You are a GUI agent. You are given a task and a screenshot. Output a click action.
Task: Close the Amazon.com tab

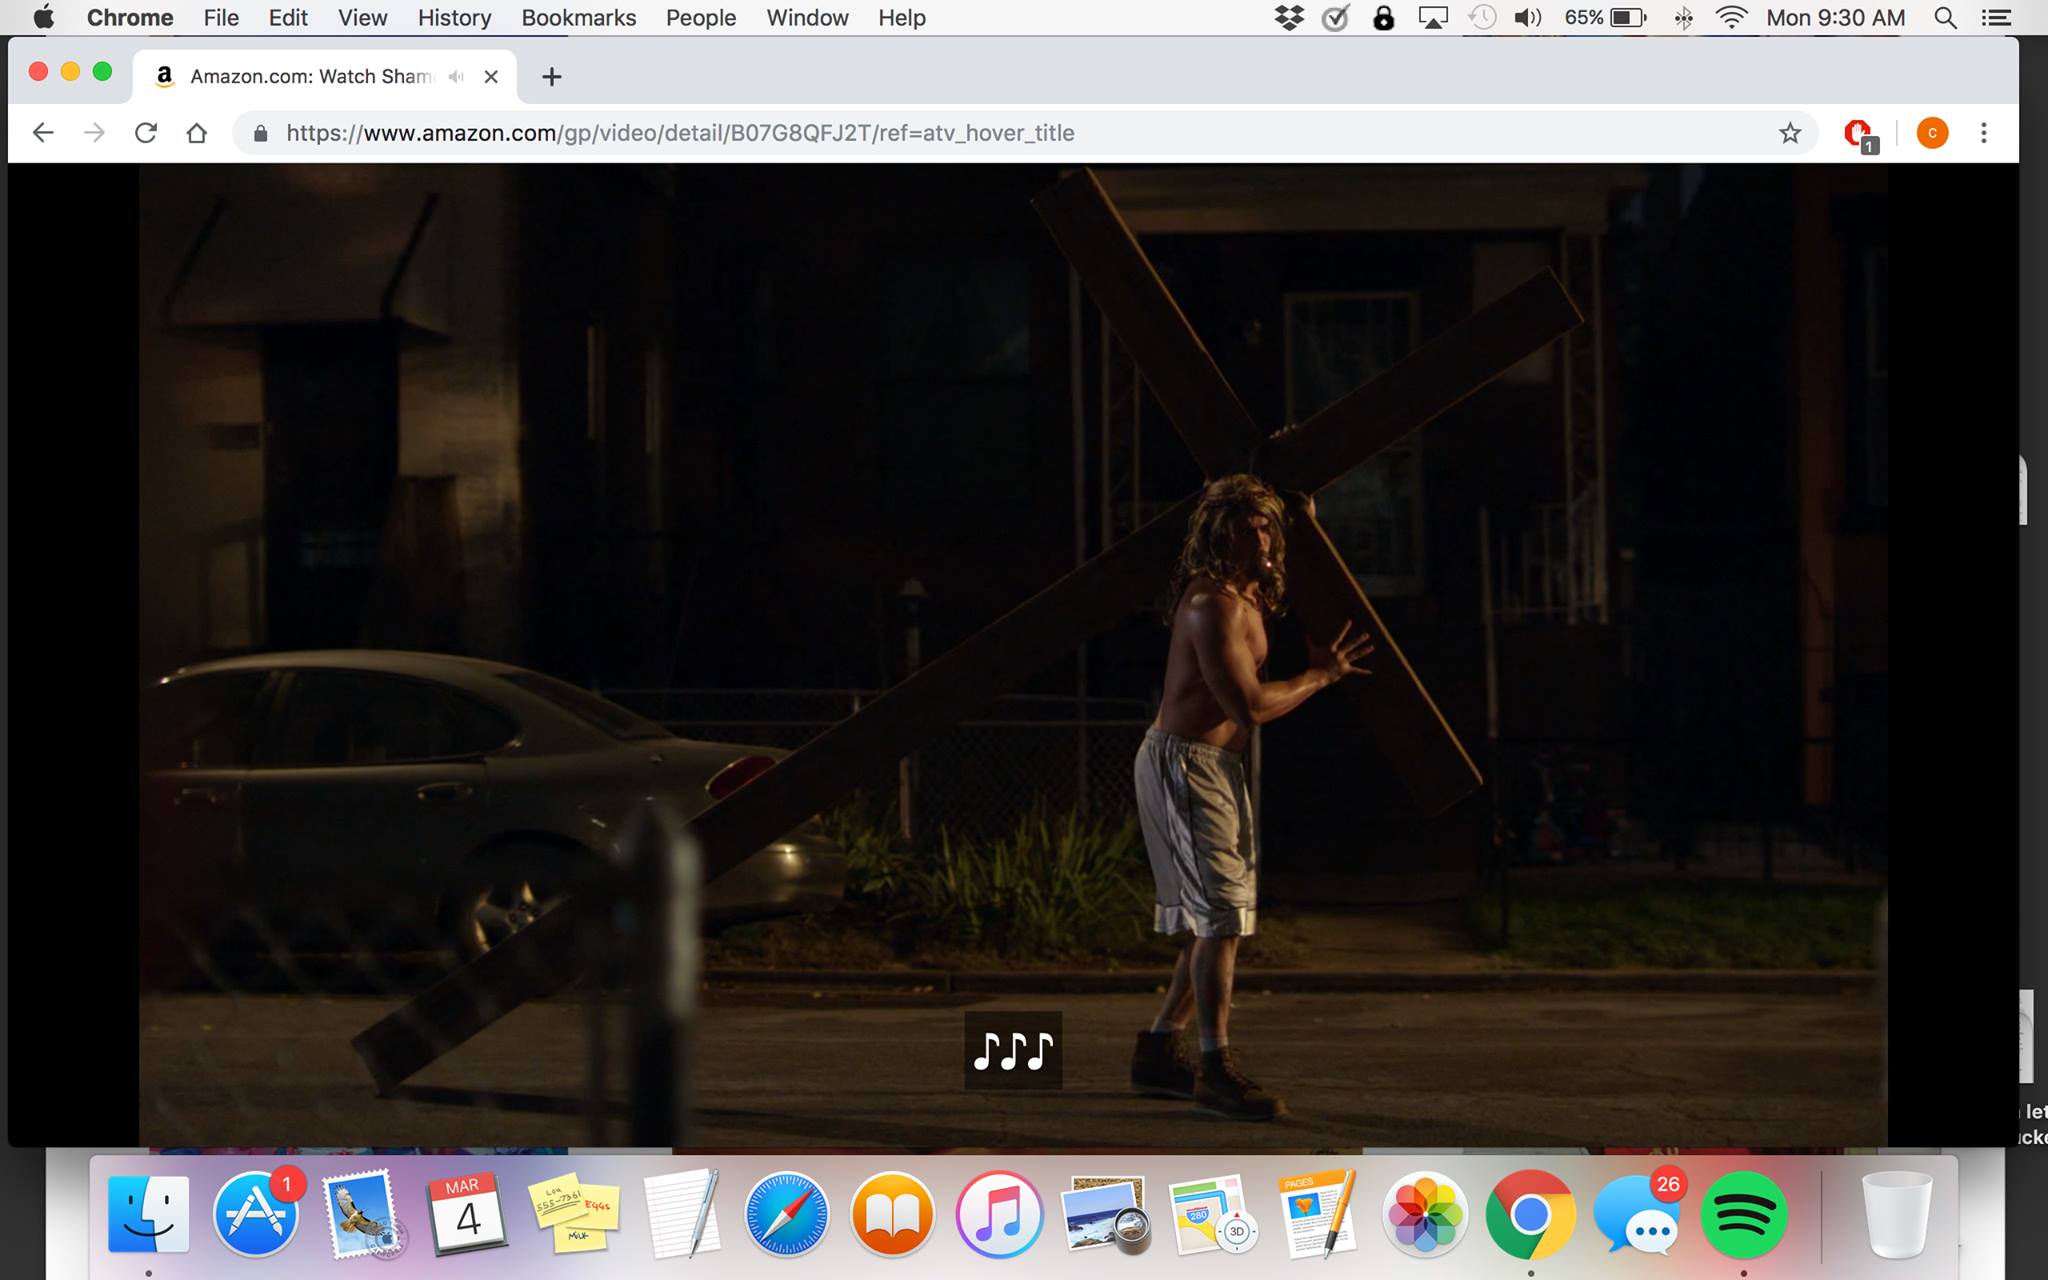(x=491, y=76)
